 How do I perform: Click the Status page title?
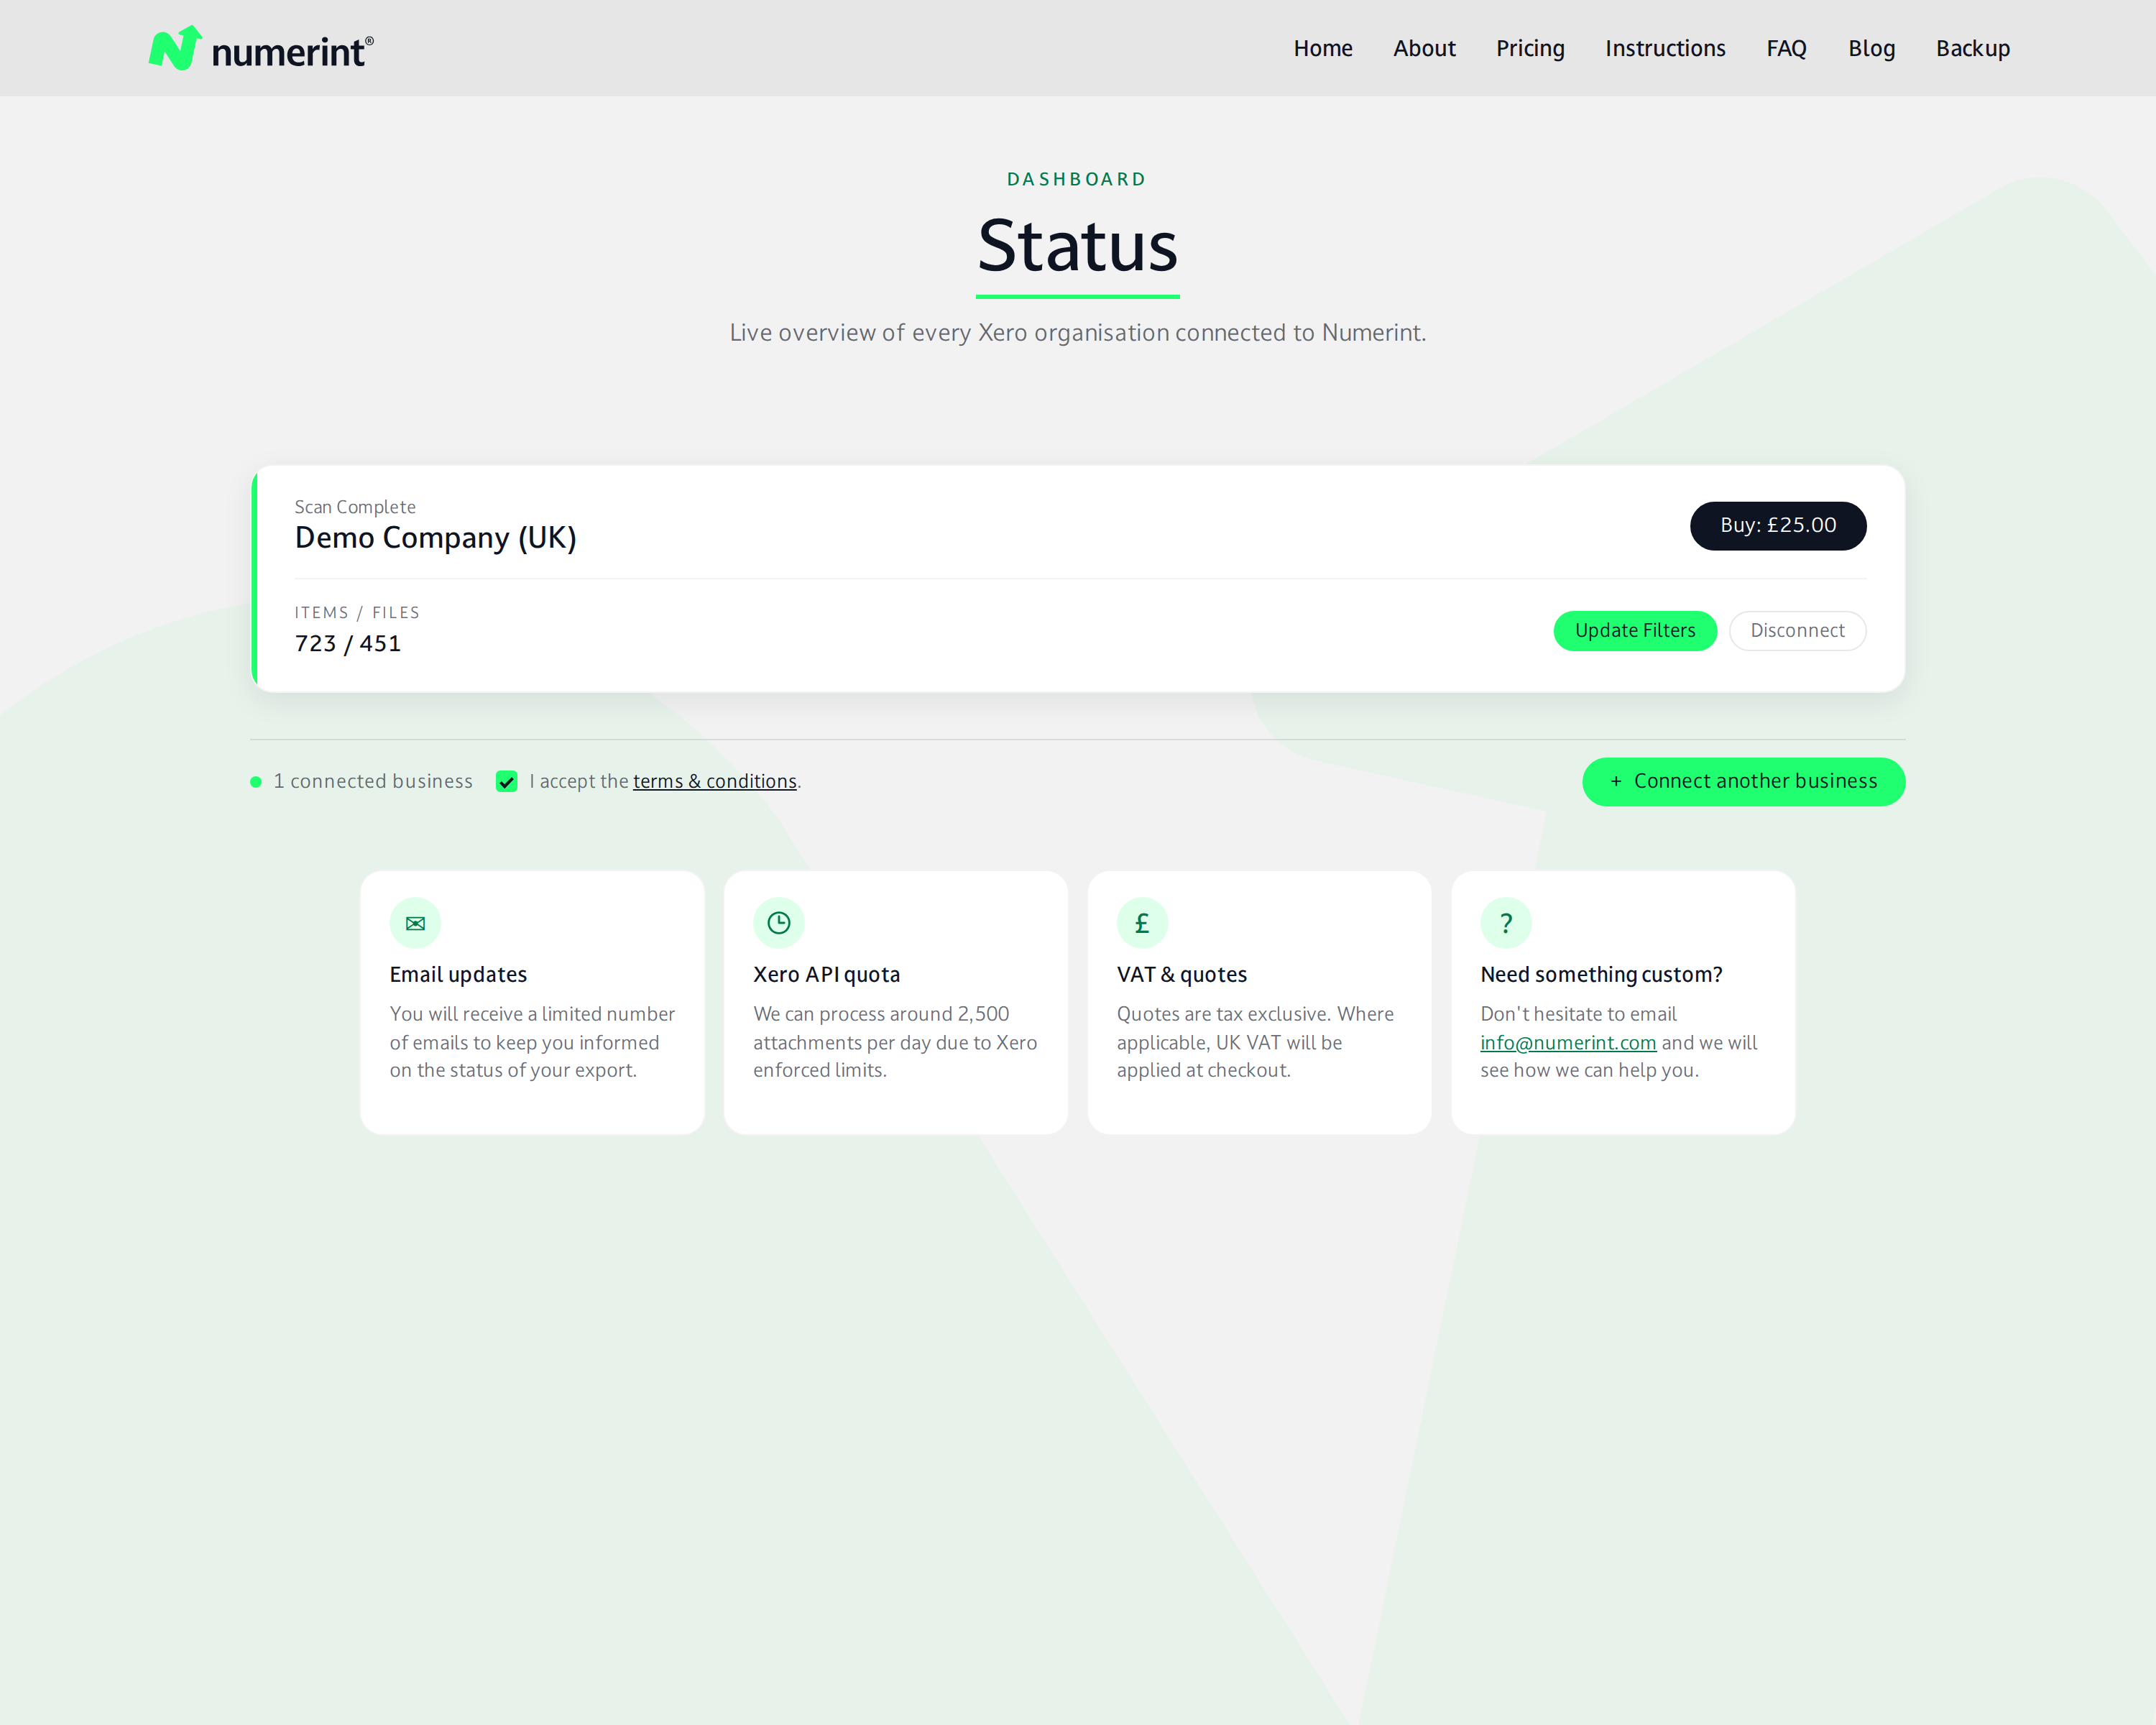tap(1077, 245)
